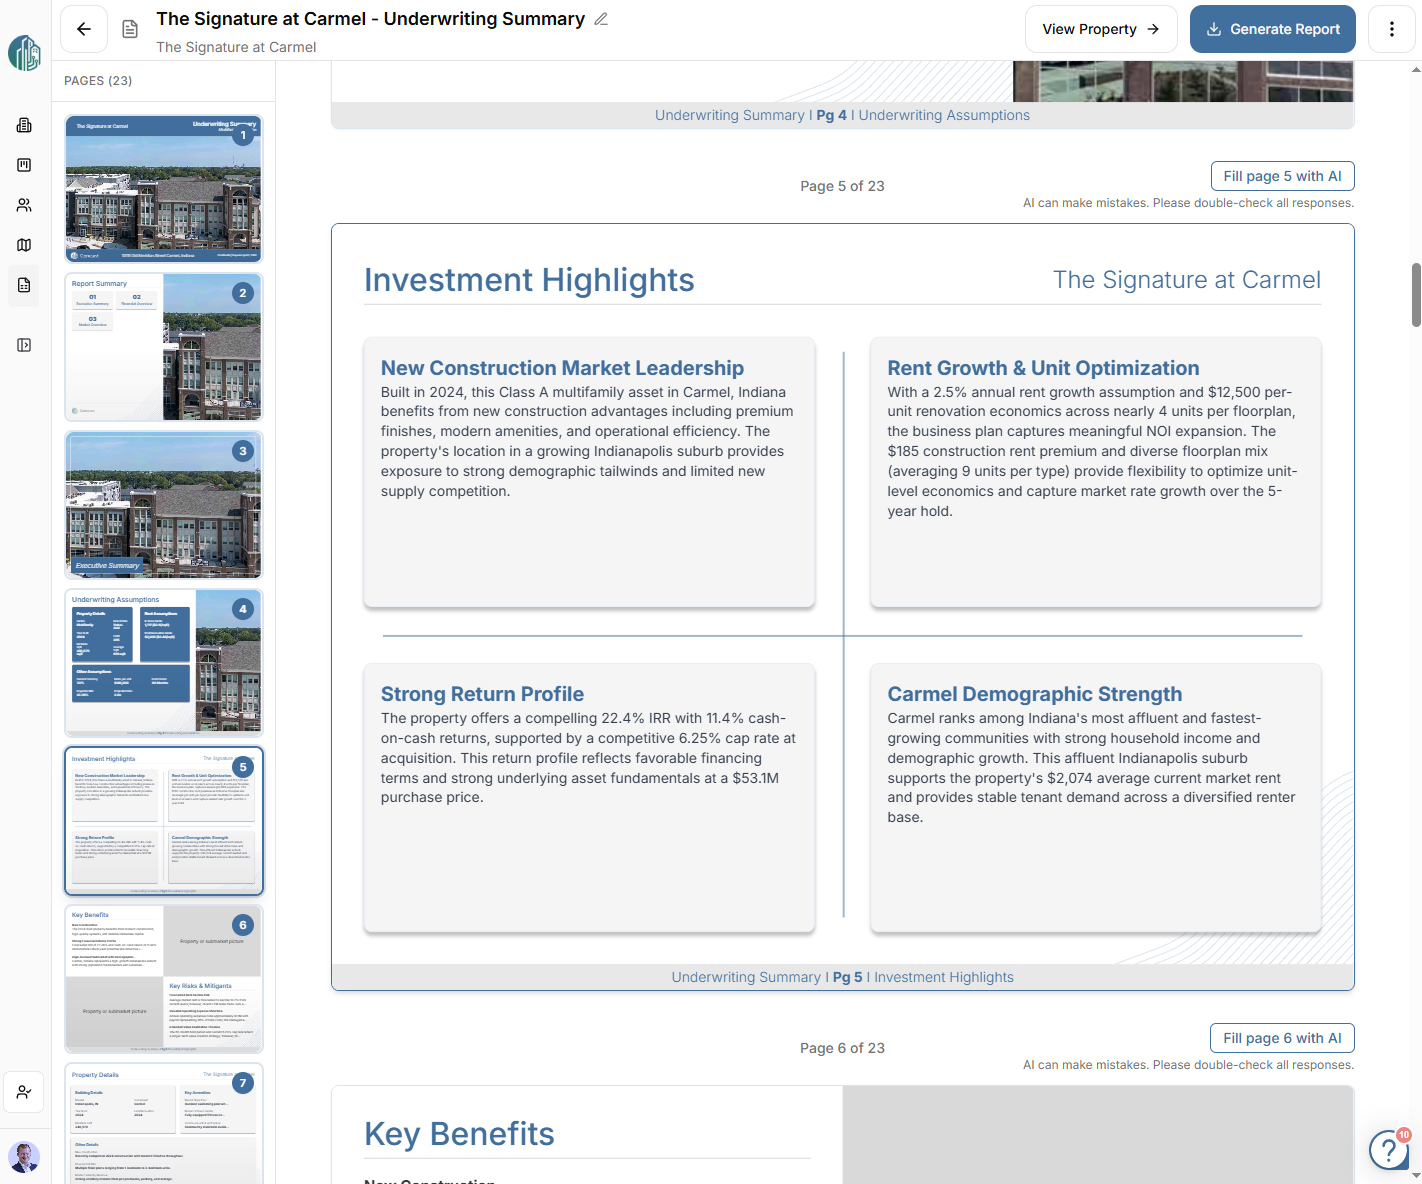This screenshot has height=1184, width=1422.
Task: Click the View Property button
Action: click(x=1101, y=29)
